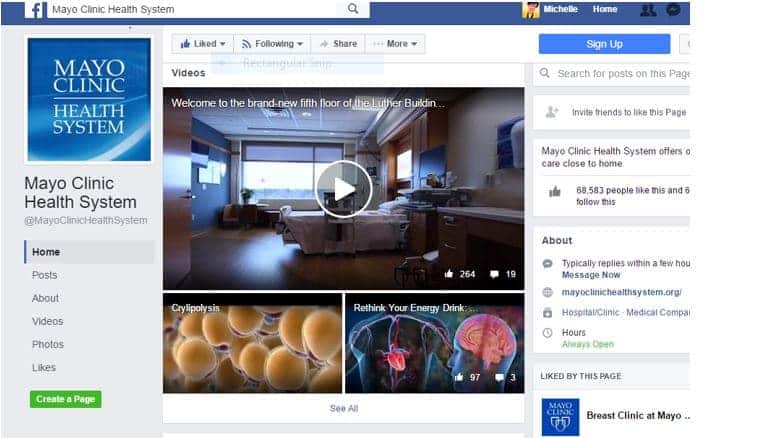This screenshot has height=438, width=776.
Task: Click the Share button
Action: click(337, 44)
